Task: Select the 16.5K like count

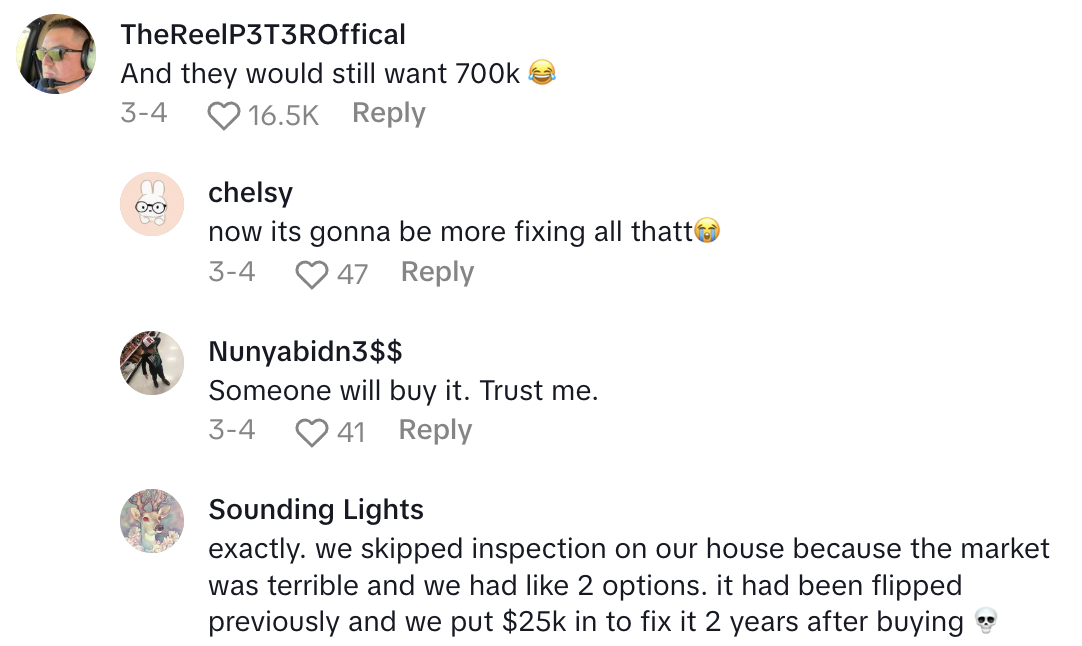Action: 283,116
